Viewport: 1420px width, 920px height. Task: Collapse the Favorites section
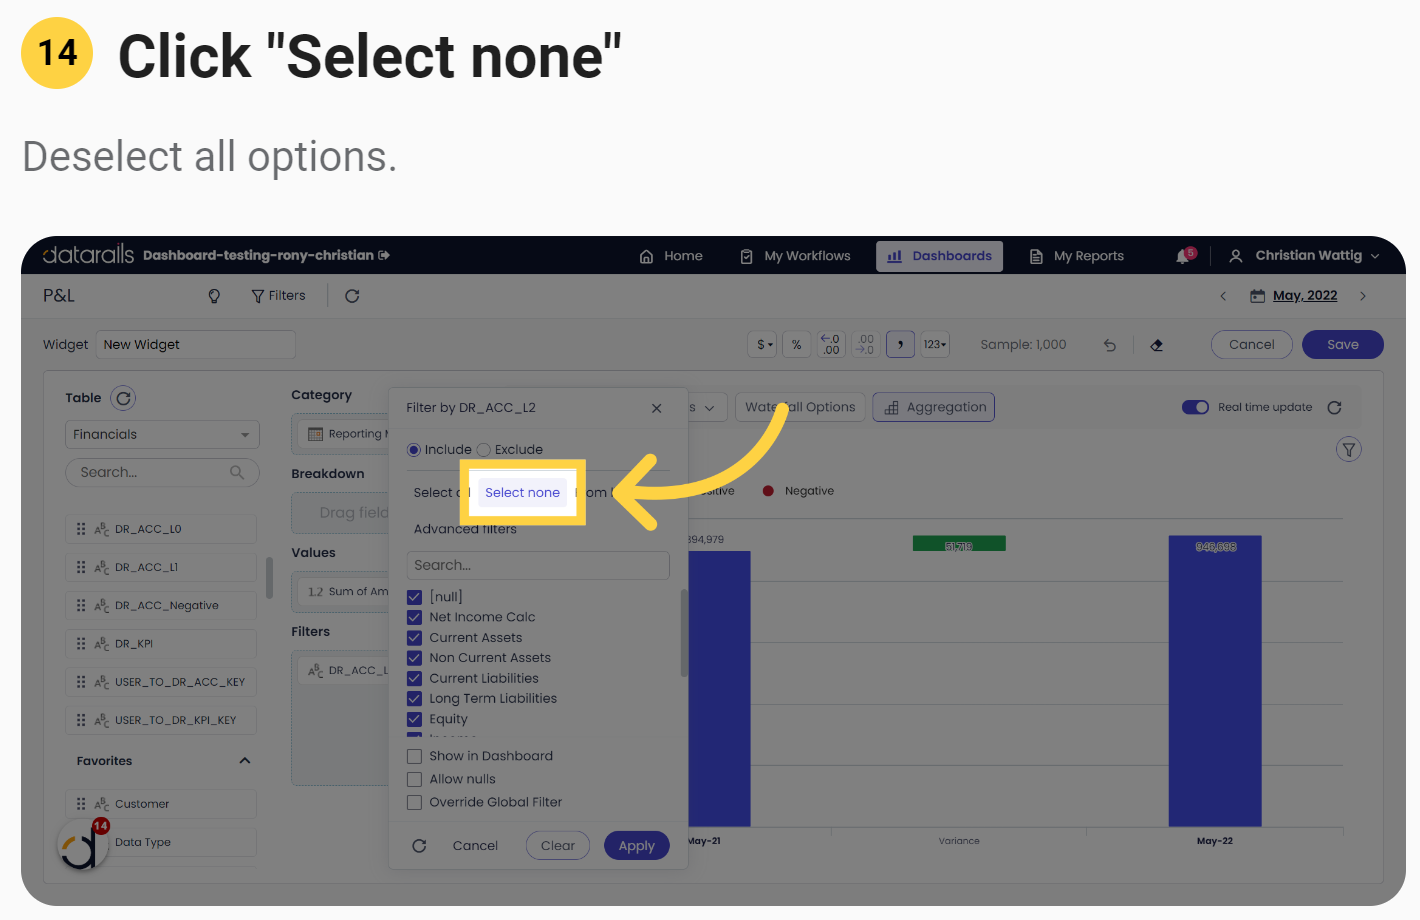click(245, 761)
